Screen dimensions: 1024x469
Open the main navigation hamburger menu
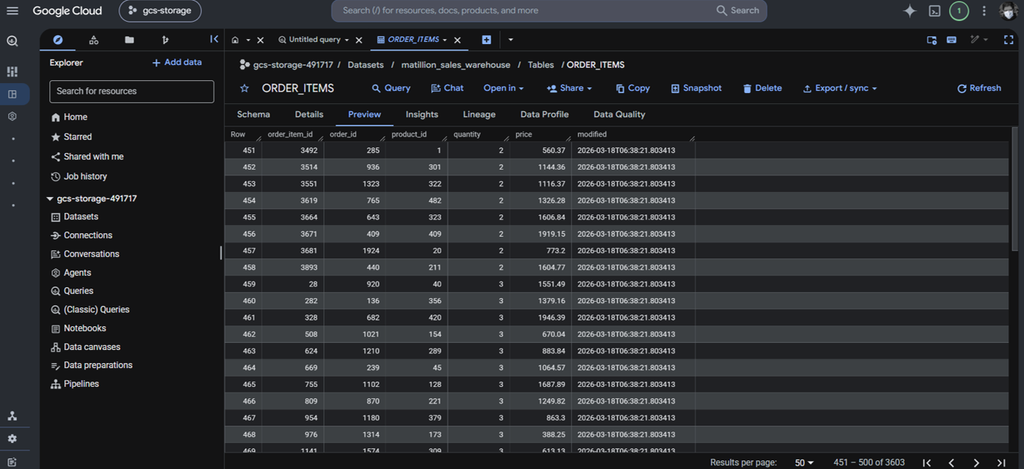pyautogui.click(x=12, y=10)
